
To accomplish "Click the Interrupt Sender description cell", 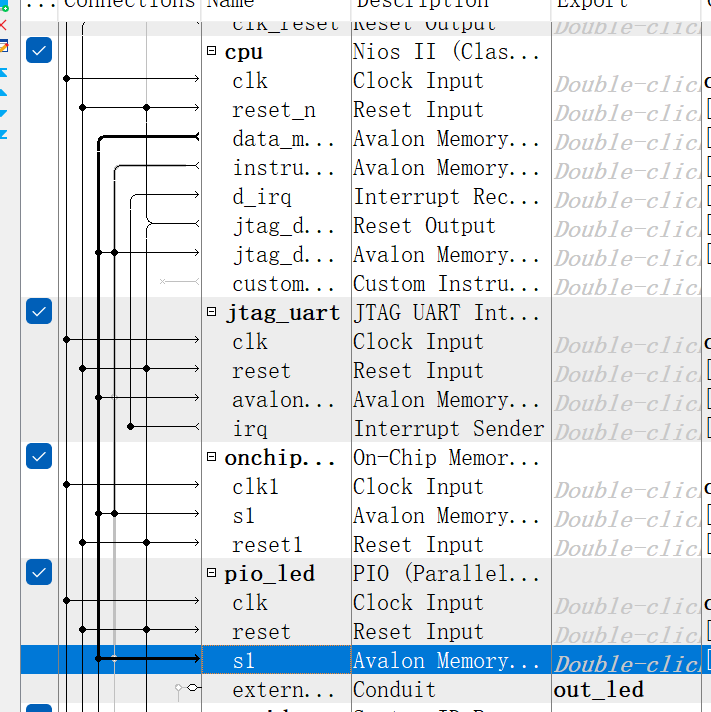I will [x=449, y=429].
